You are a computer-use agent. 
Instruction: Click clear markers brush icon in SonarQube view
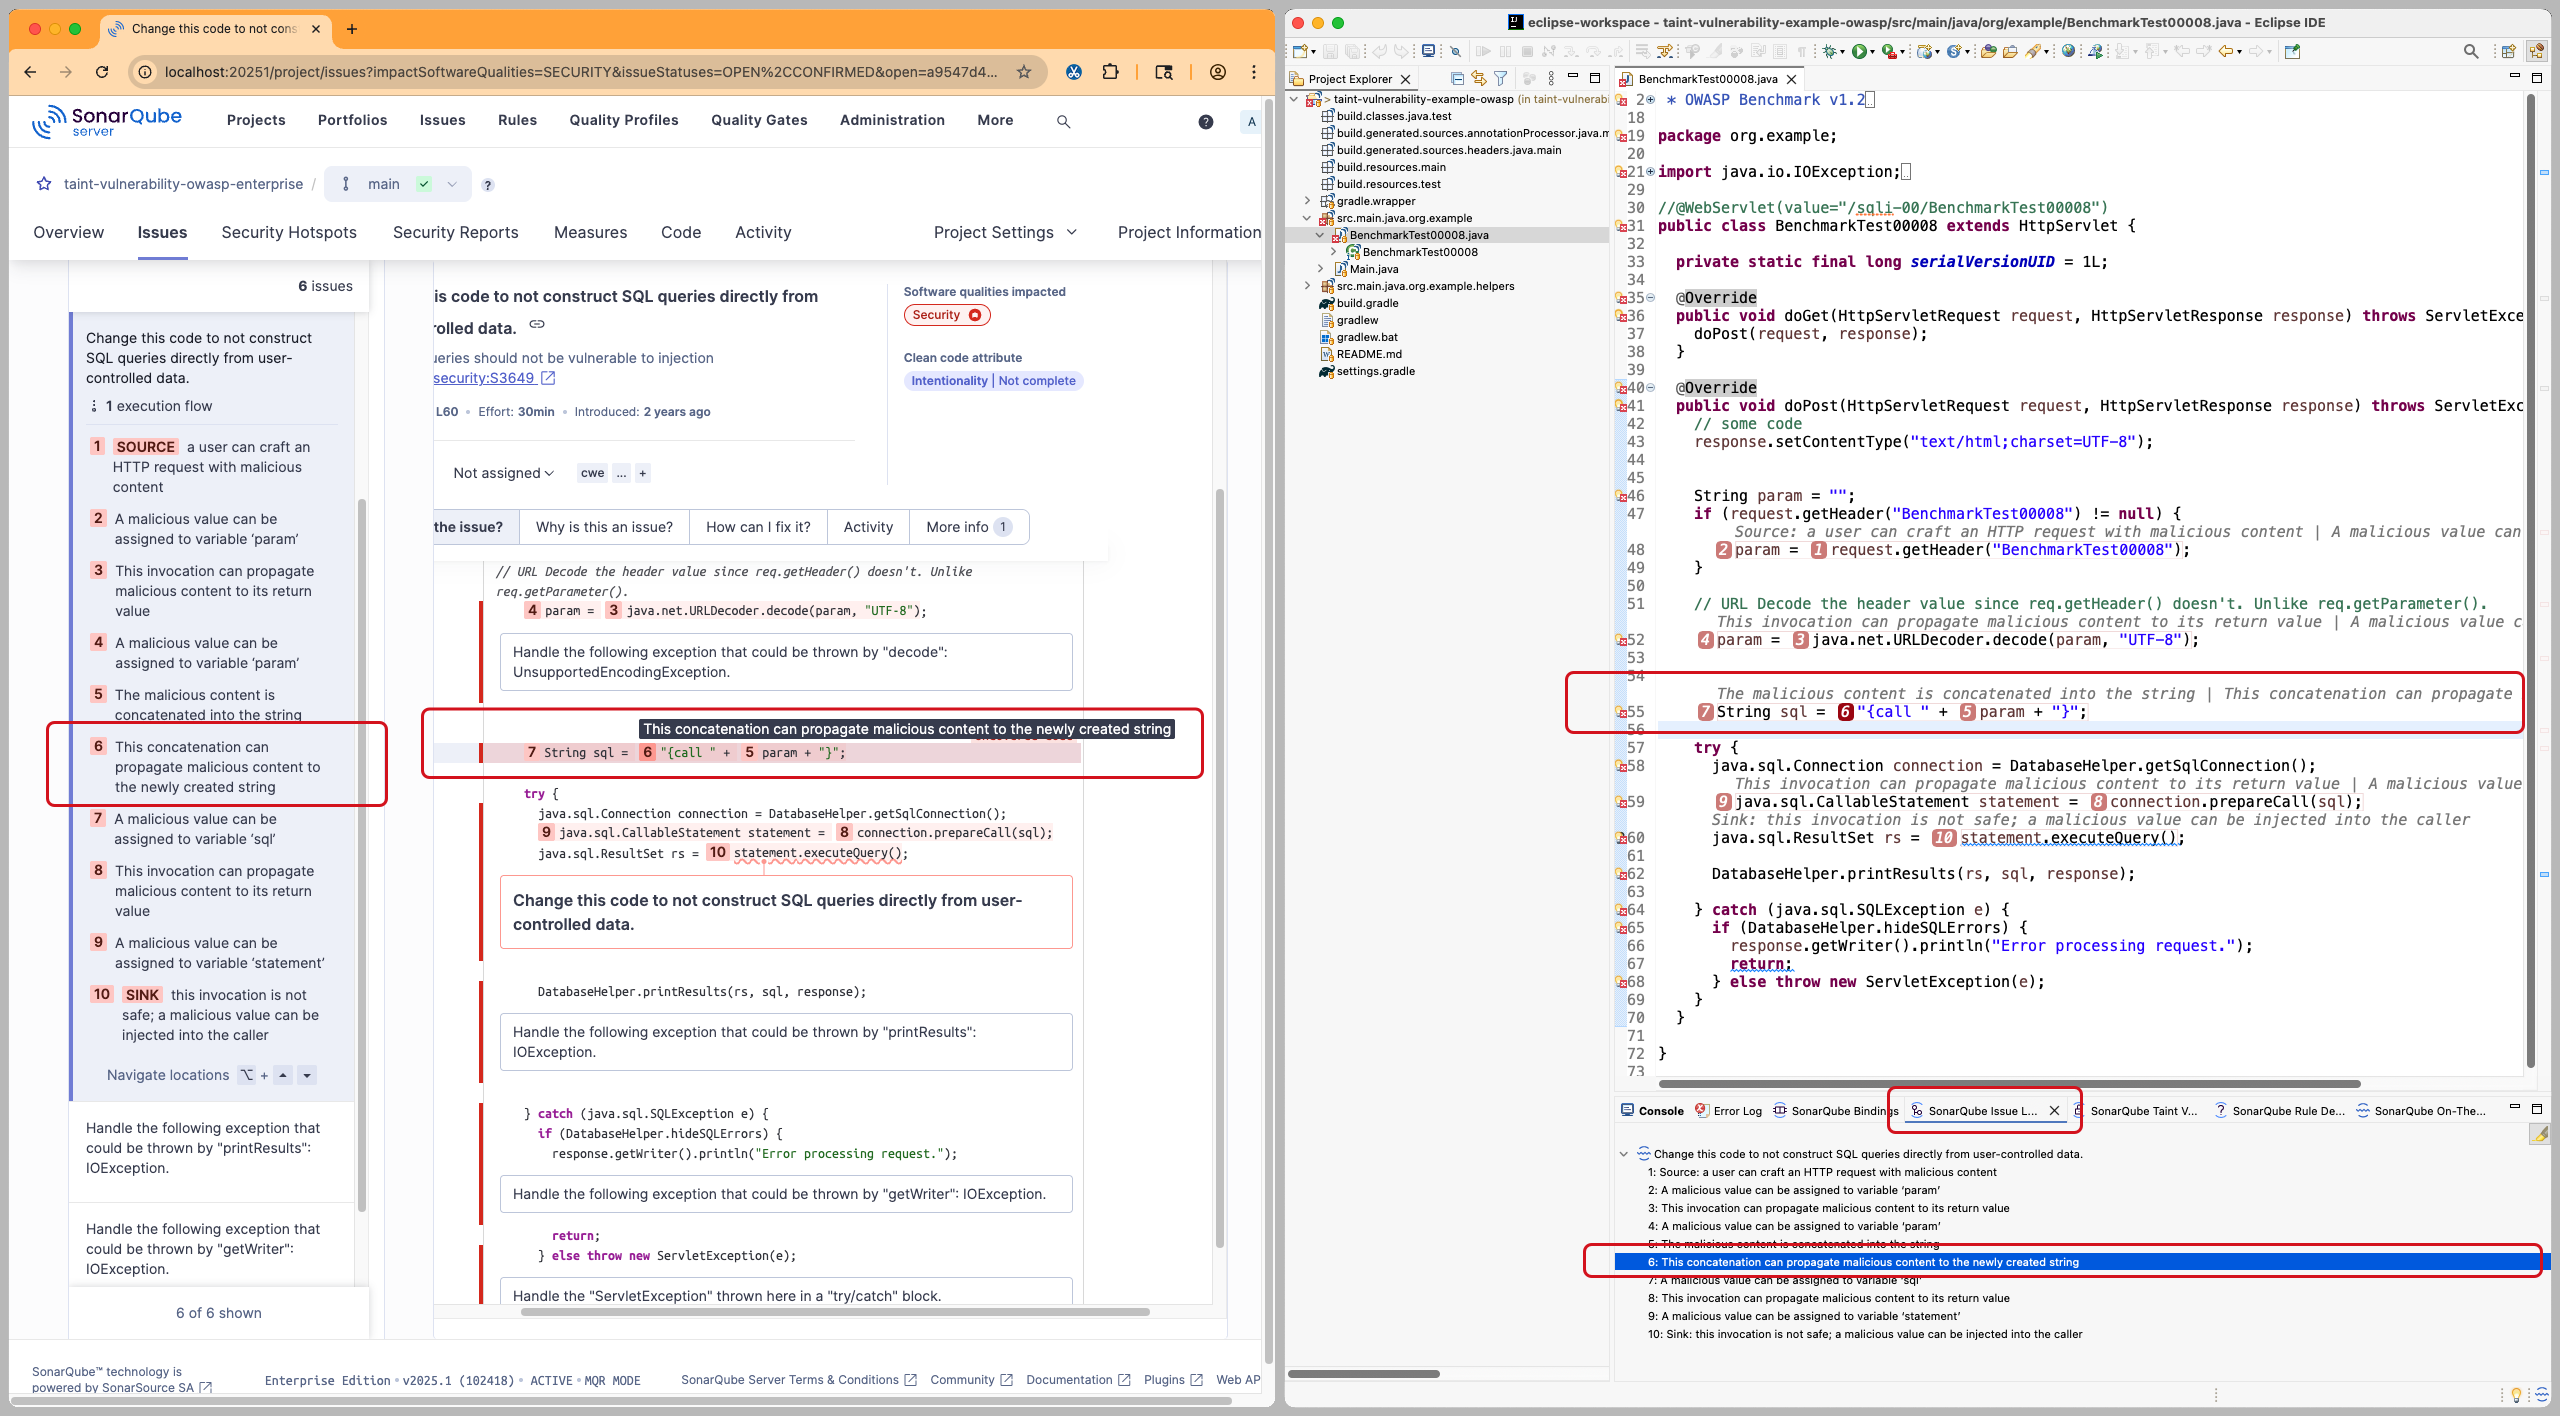click(x=2539, y=1133)
